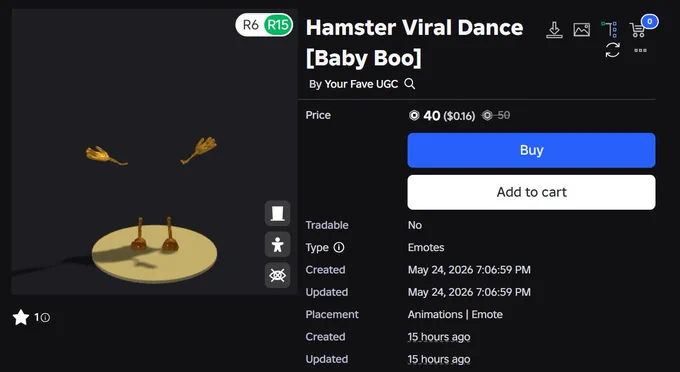Viewport: 680px width, 372px height.
Task: Click the Tradable No value
Action: pyautogui.click(x=415, y=225)
